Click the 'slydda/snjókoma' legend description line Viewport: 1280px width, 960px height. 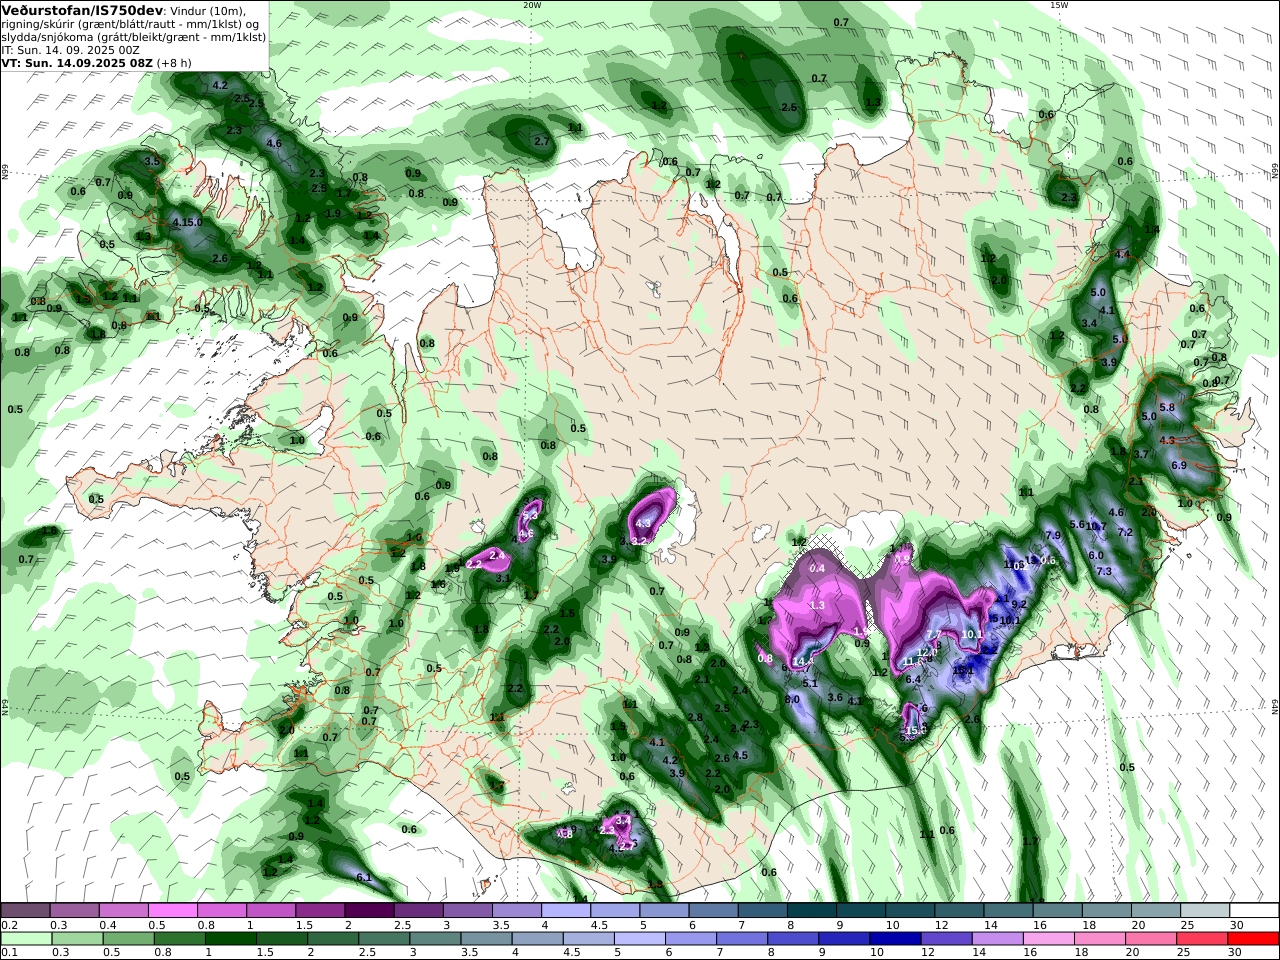[133, 37]
